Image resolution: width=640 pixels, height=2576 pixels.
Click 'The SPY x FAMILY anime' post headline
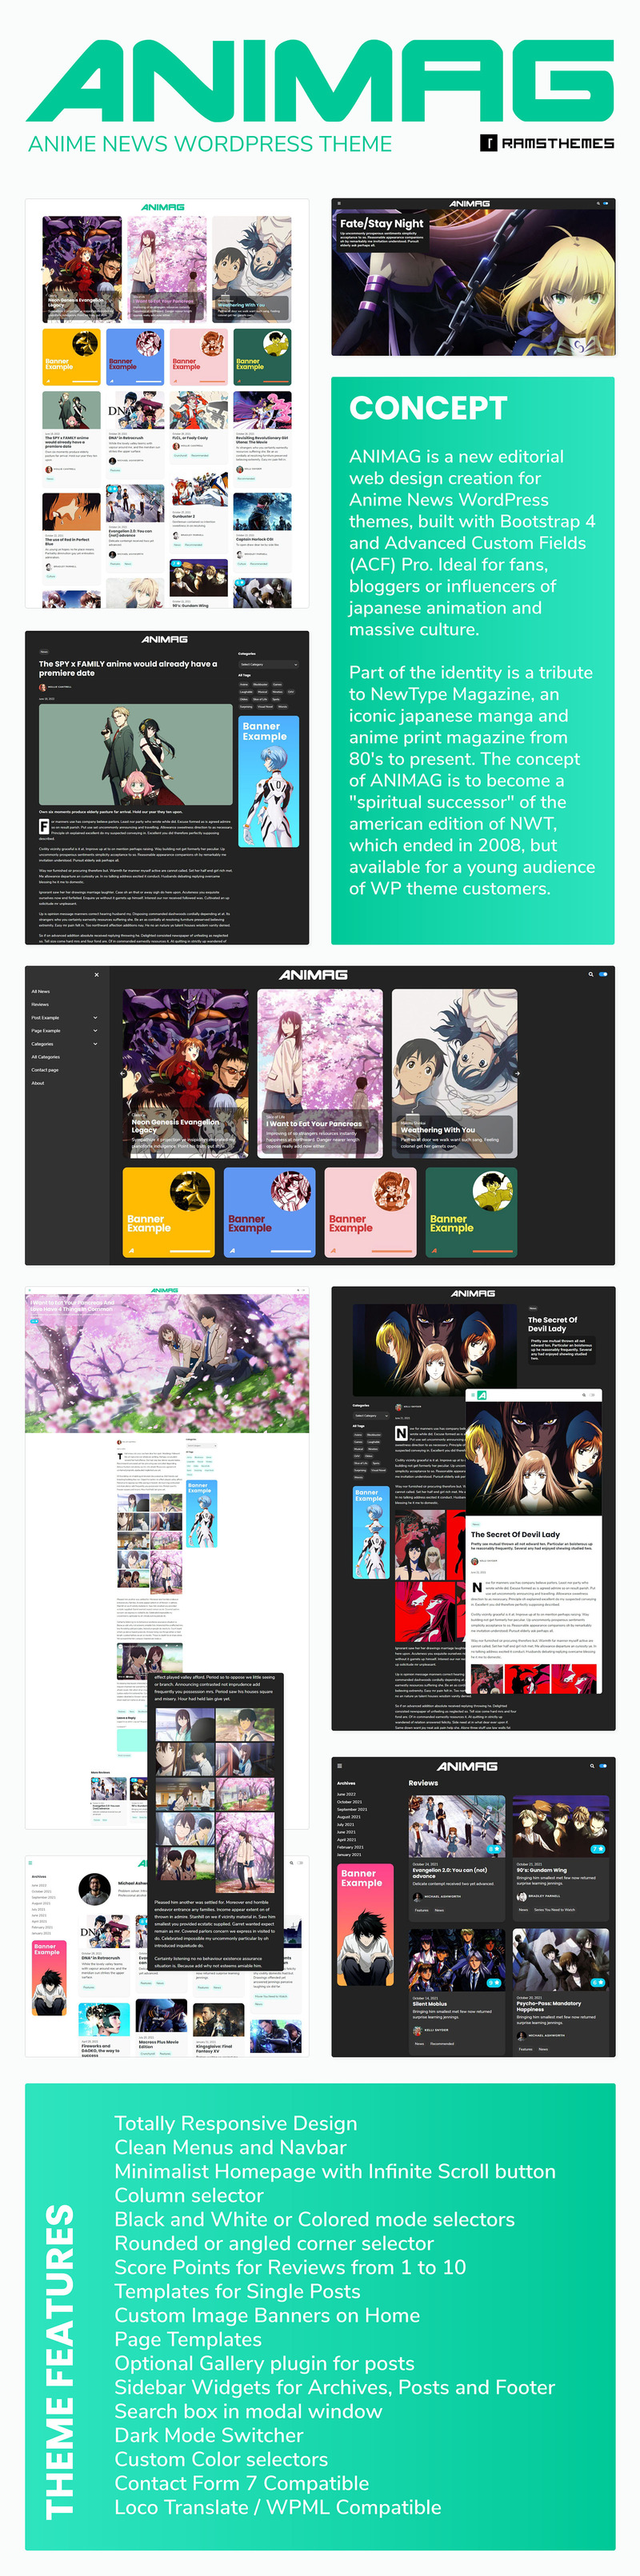pyautogui.click(x=128, y=668)
